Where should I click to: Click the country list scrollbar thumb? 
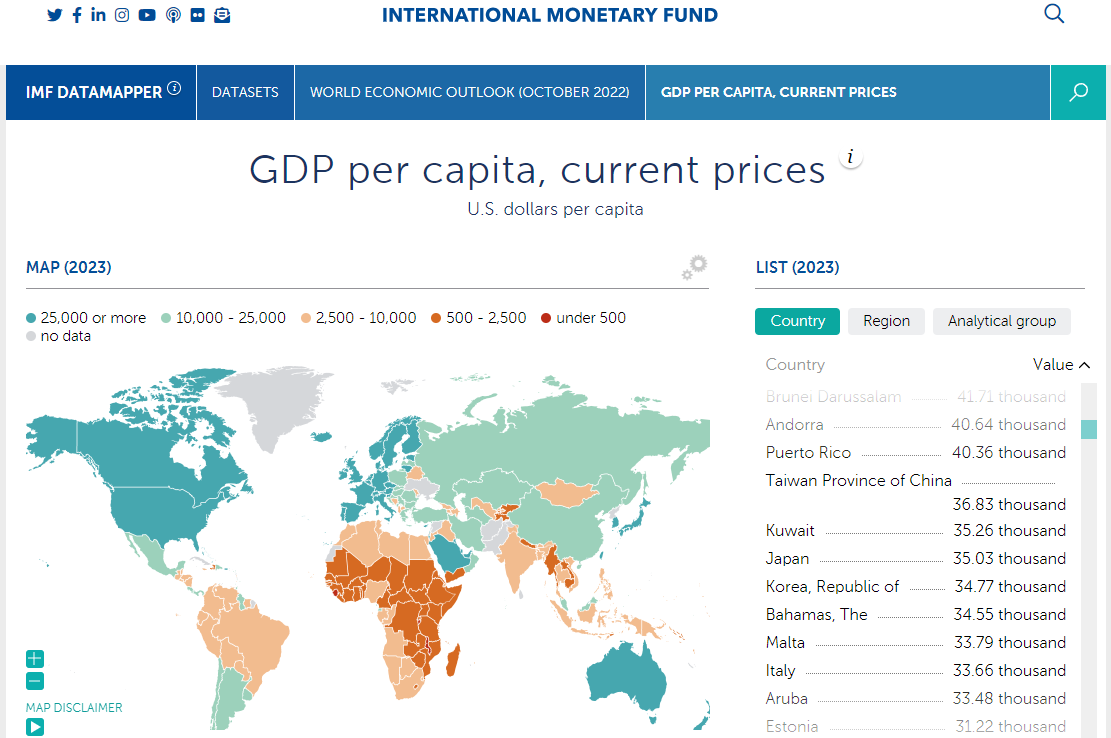pos(1089,429)
